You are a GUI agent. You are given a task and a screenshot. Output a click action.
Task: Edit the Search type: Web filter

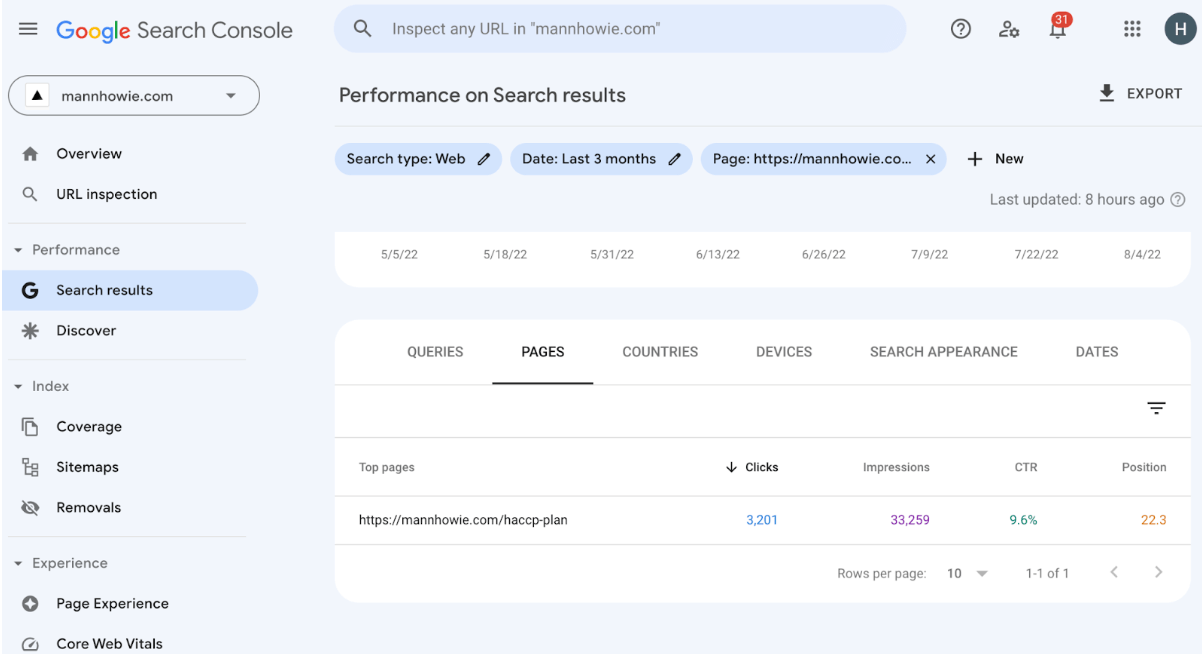[484, 159]
